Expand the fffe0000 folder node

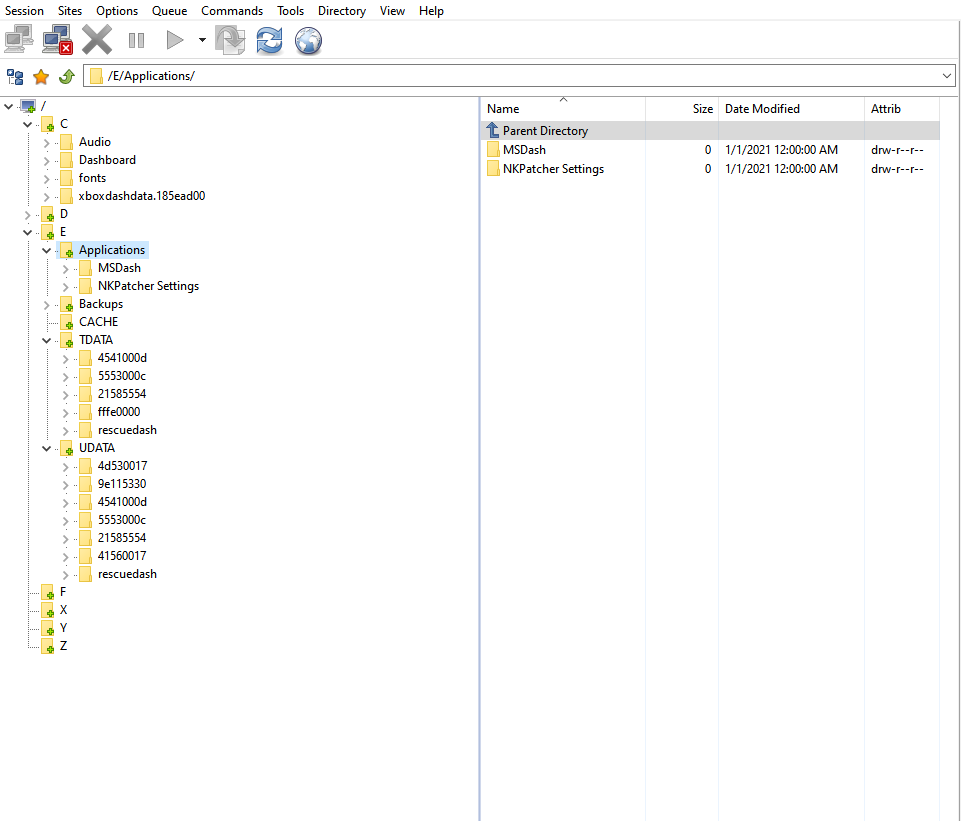pyautogui.click(x=66, y=413)
